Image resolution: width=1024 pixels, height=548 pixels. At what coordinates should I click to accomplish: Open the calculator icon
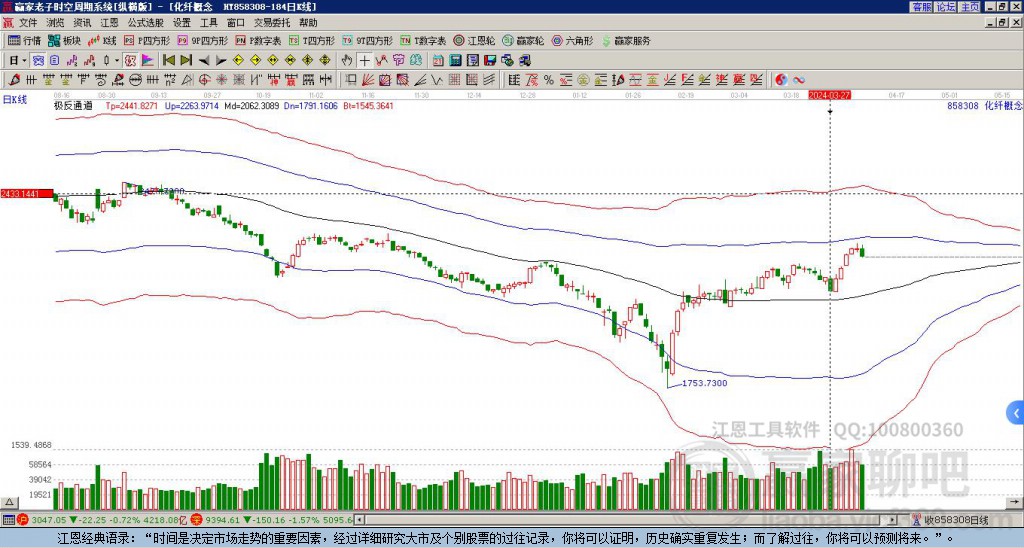[455, 61]
